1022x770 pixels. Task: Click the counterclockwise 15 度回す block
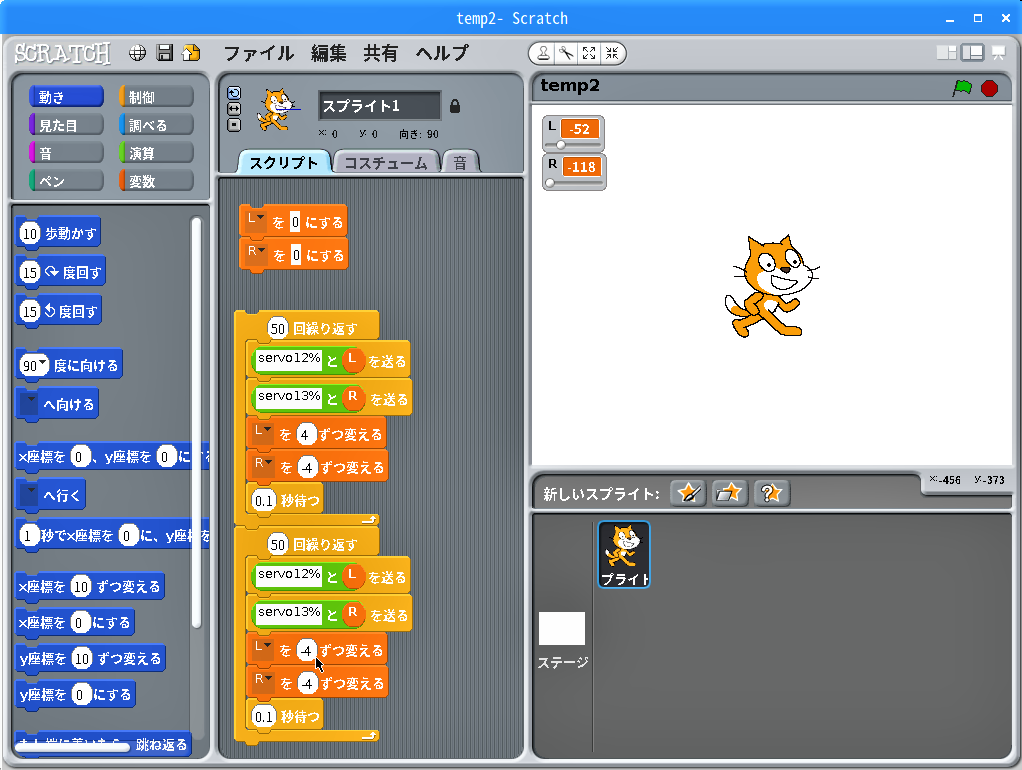coord(59,311)
